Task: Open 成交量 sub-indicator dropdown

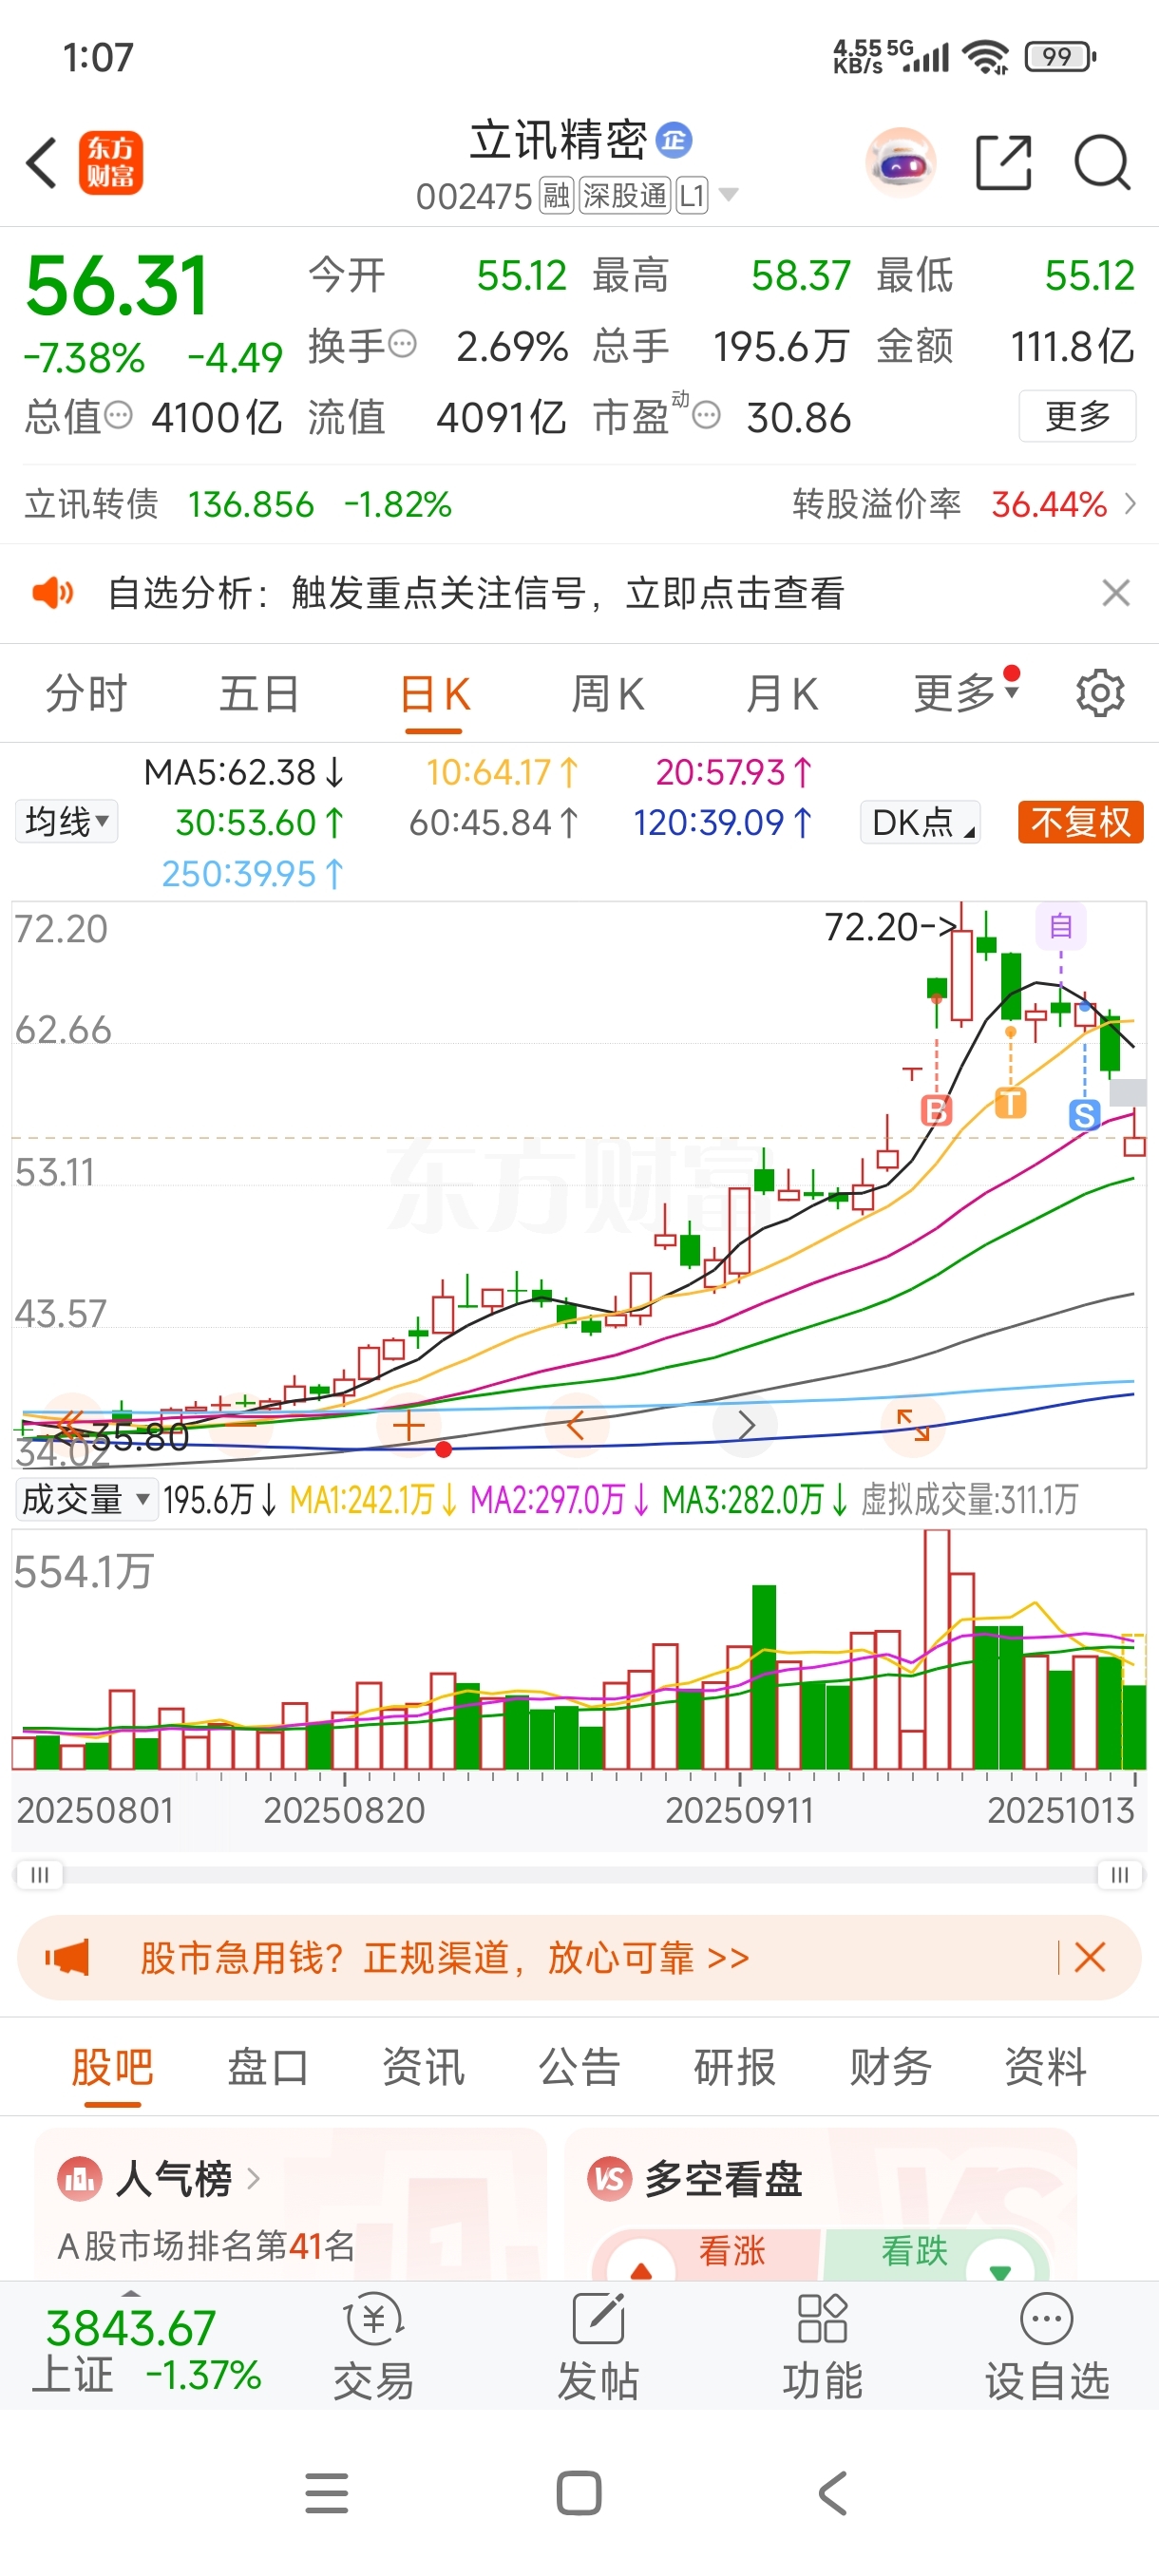Action: 86,1500
